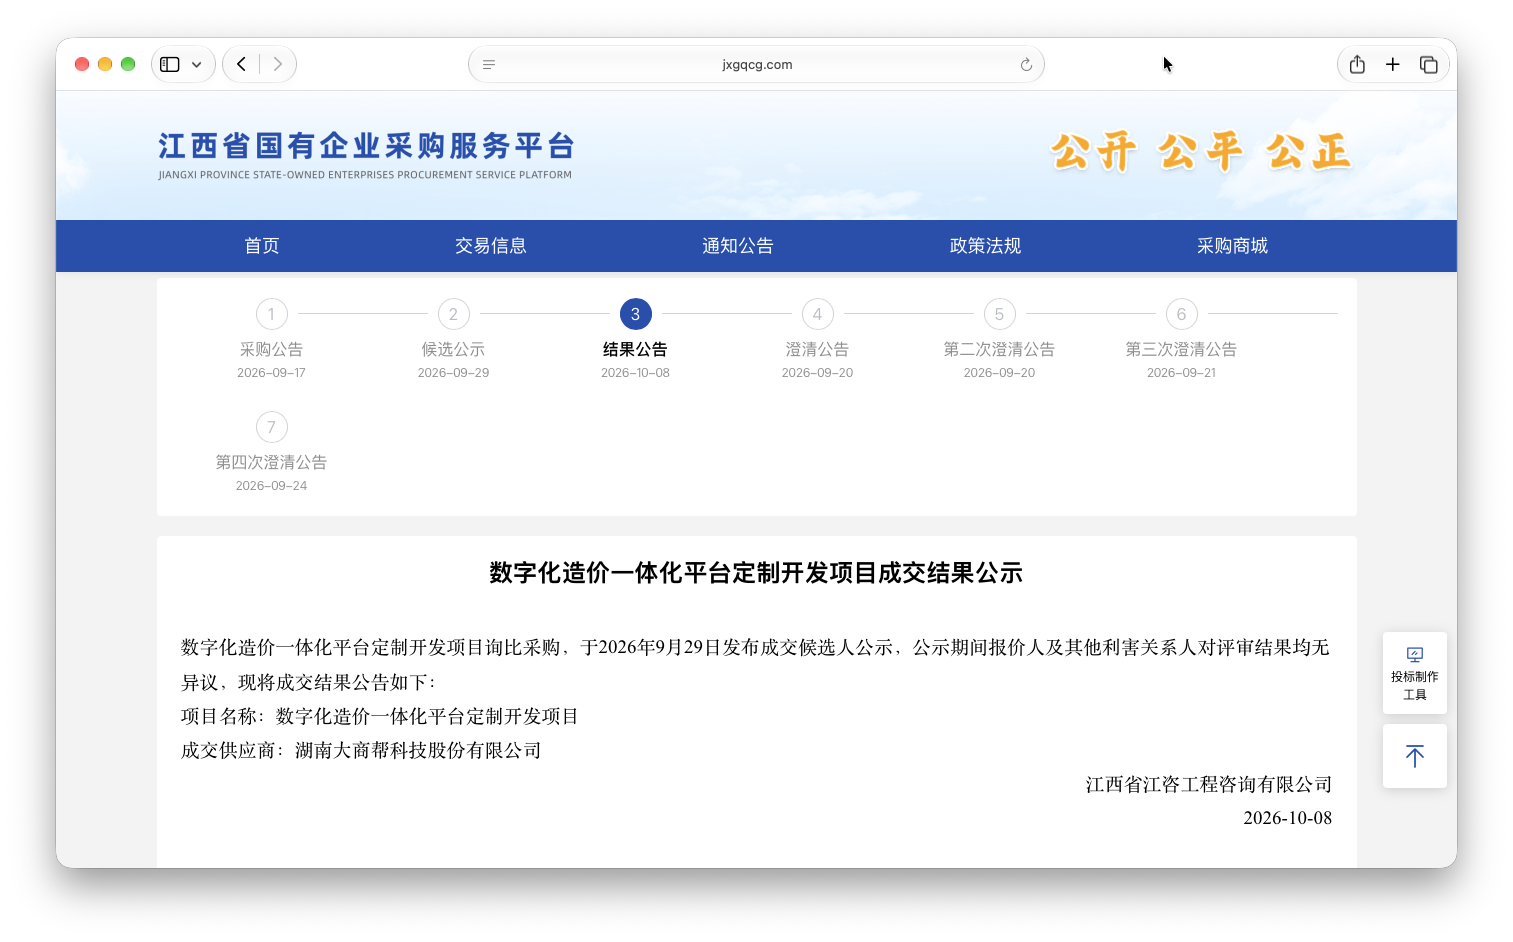
Task: Open the 采购商城 navigation item
Action: tap(1232, 246)
